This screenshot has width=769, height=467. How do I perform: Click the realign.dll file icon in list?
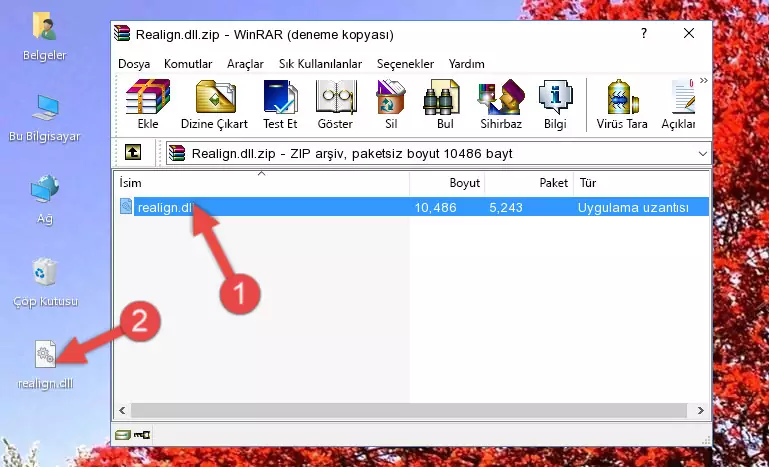[x=126, y=207]
